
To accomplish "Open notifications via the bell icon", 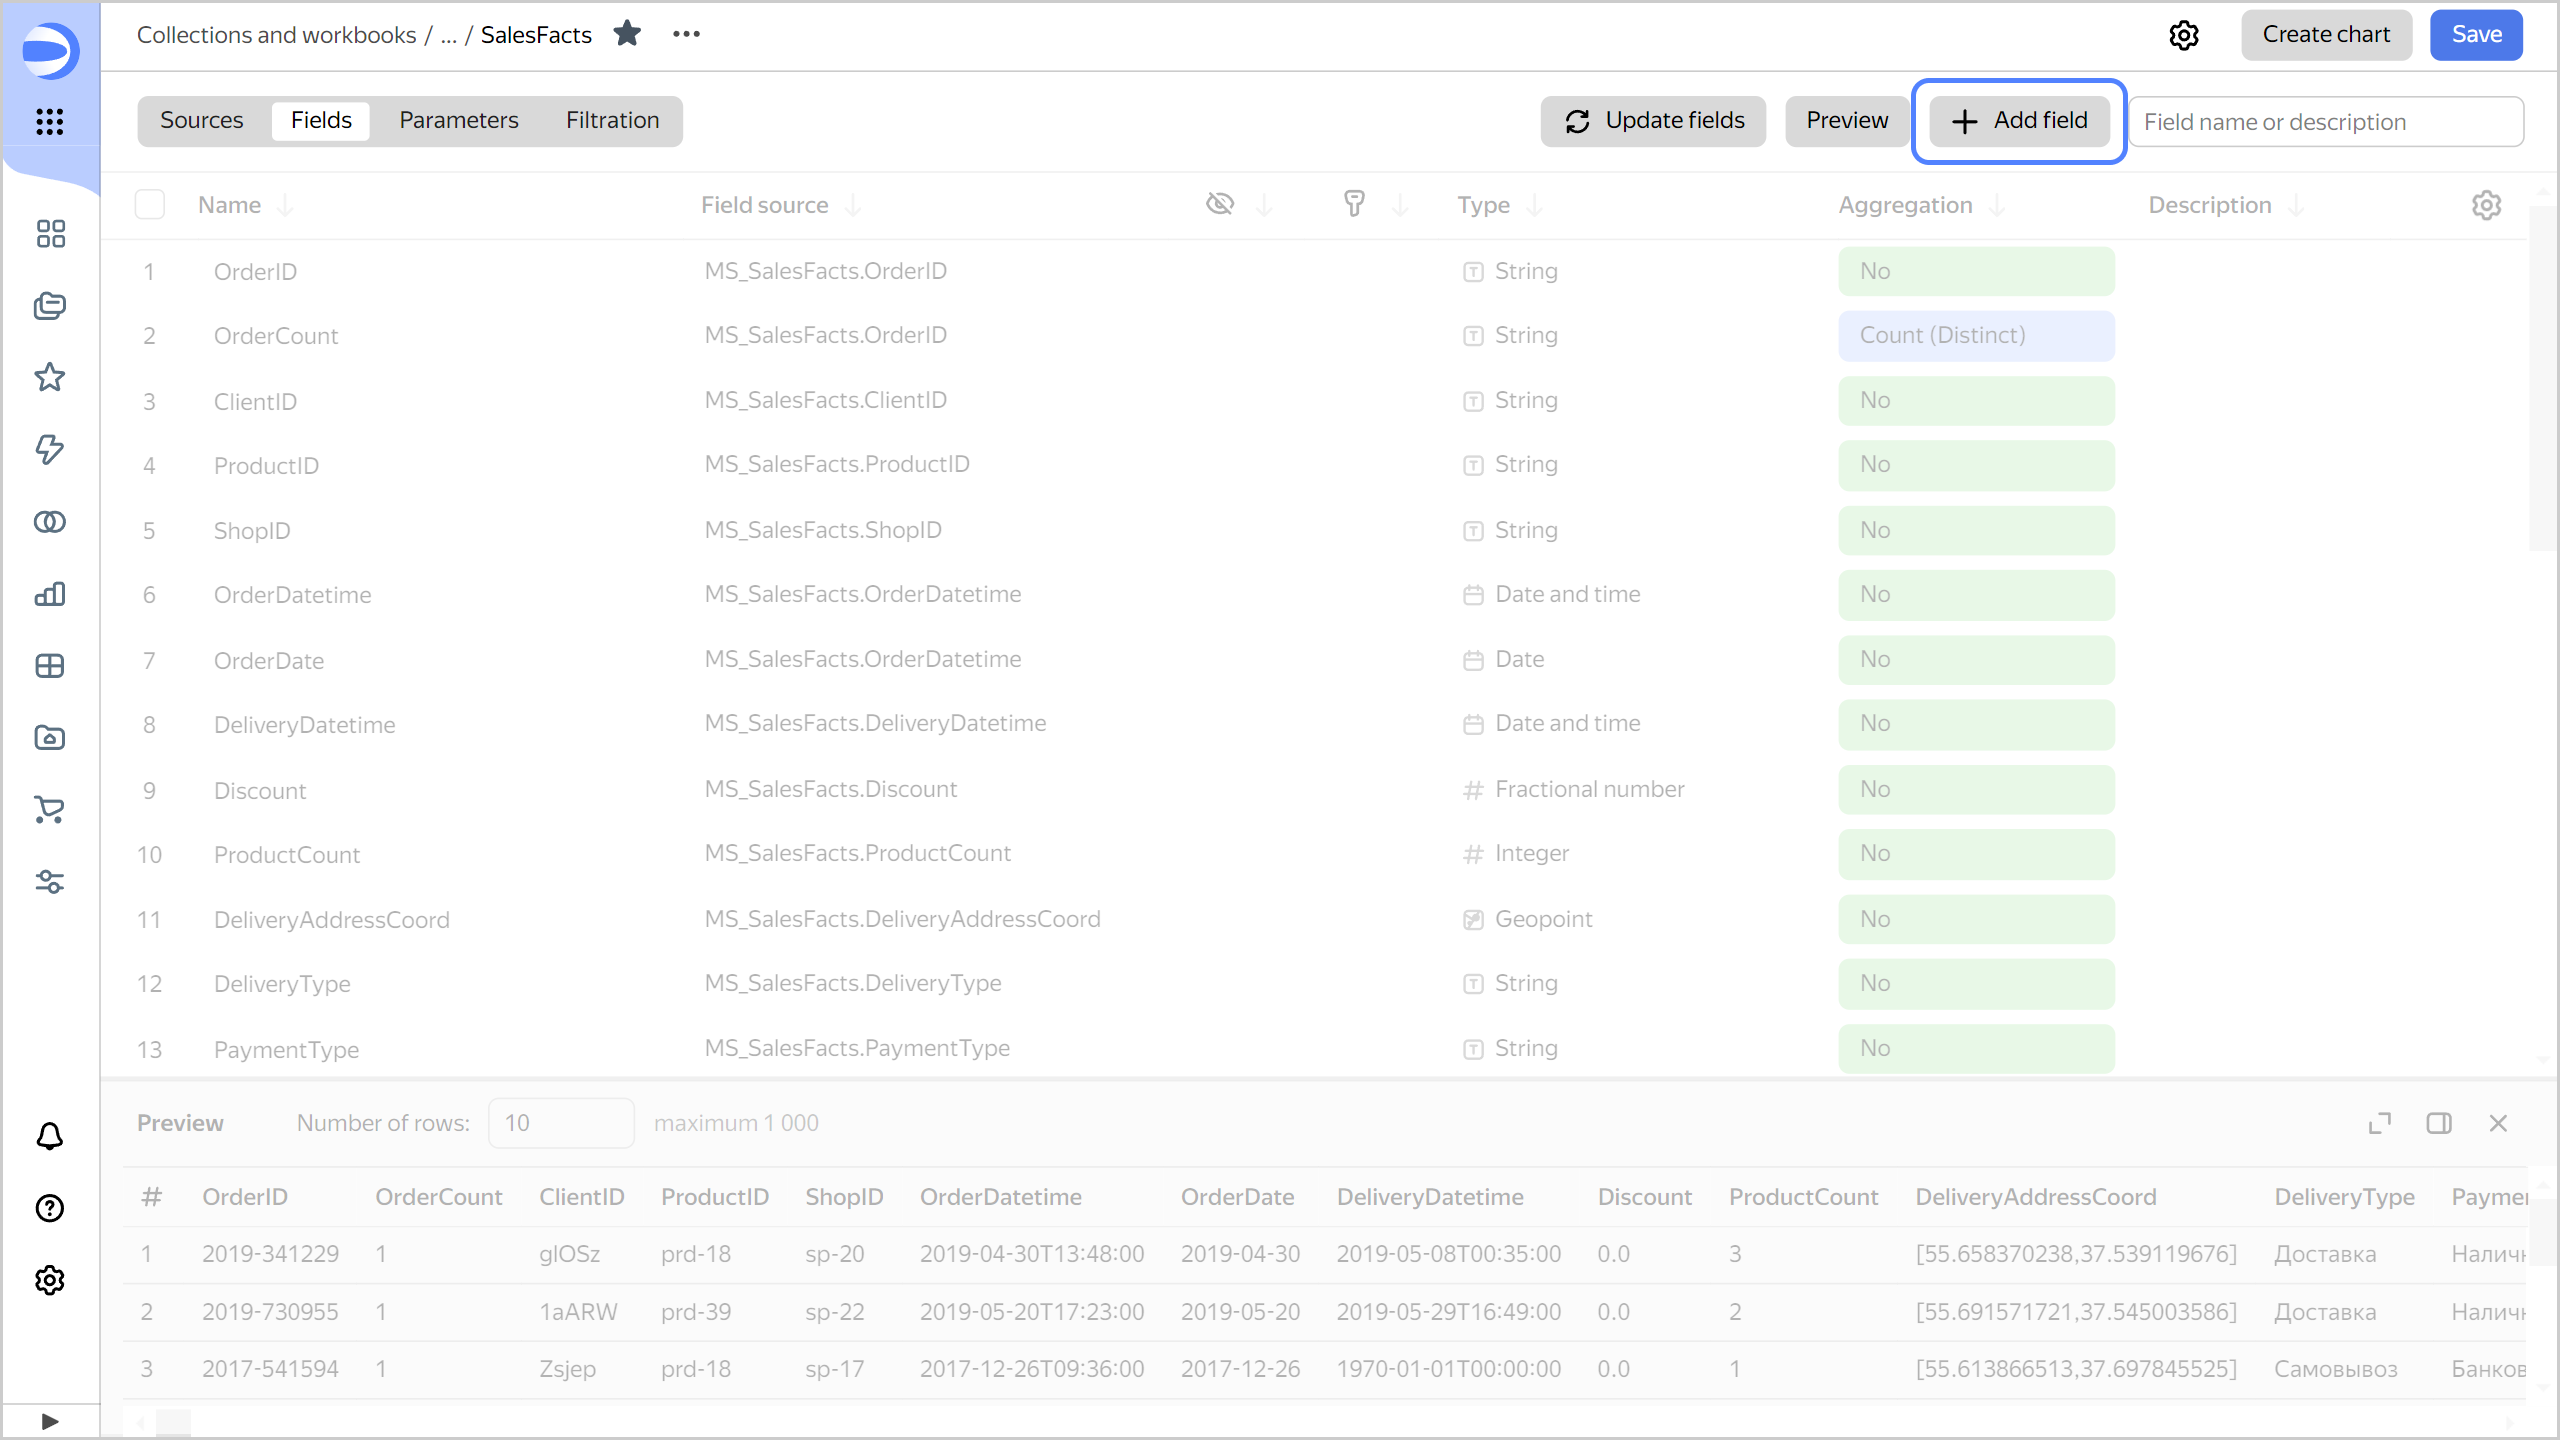I will point(48,1136).
